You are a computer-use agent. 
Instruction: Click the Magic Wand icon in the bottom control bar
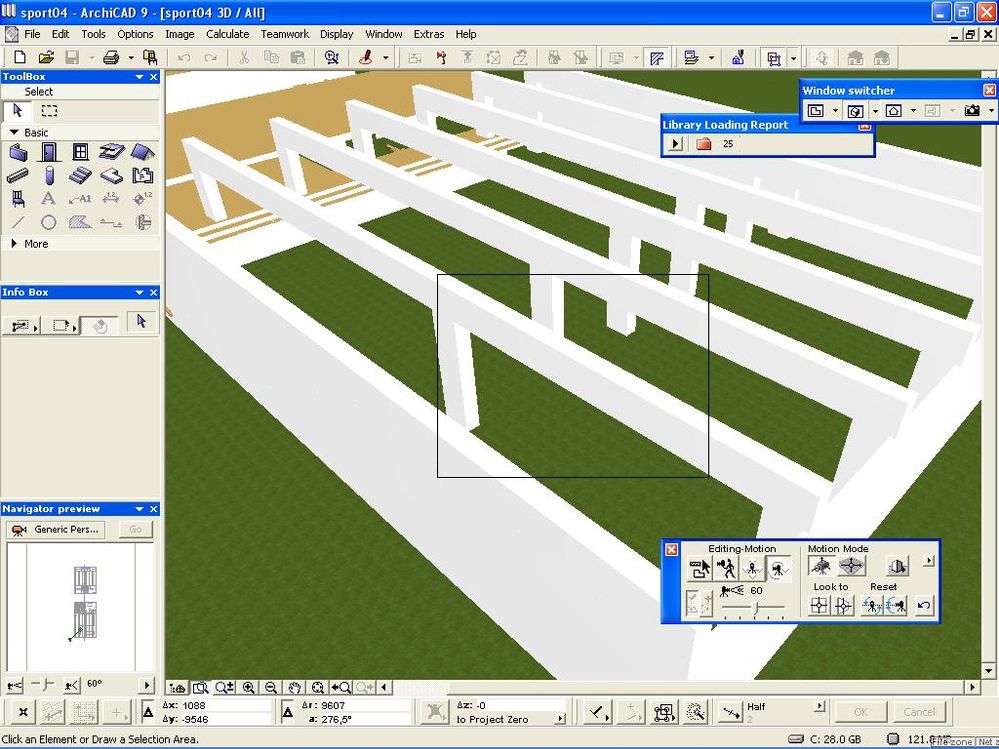pyautogui.click(x=696, y=712)
